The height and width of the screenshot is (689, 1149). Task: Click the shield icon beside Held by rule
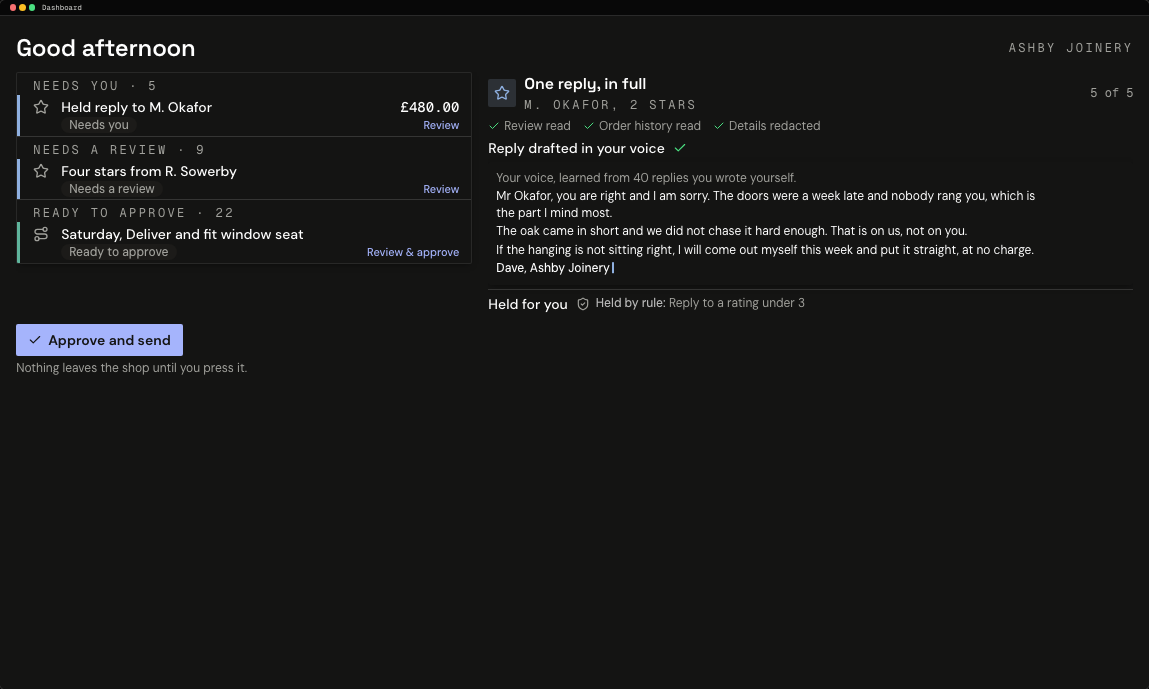(x=583, y=303)
